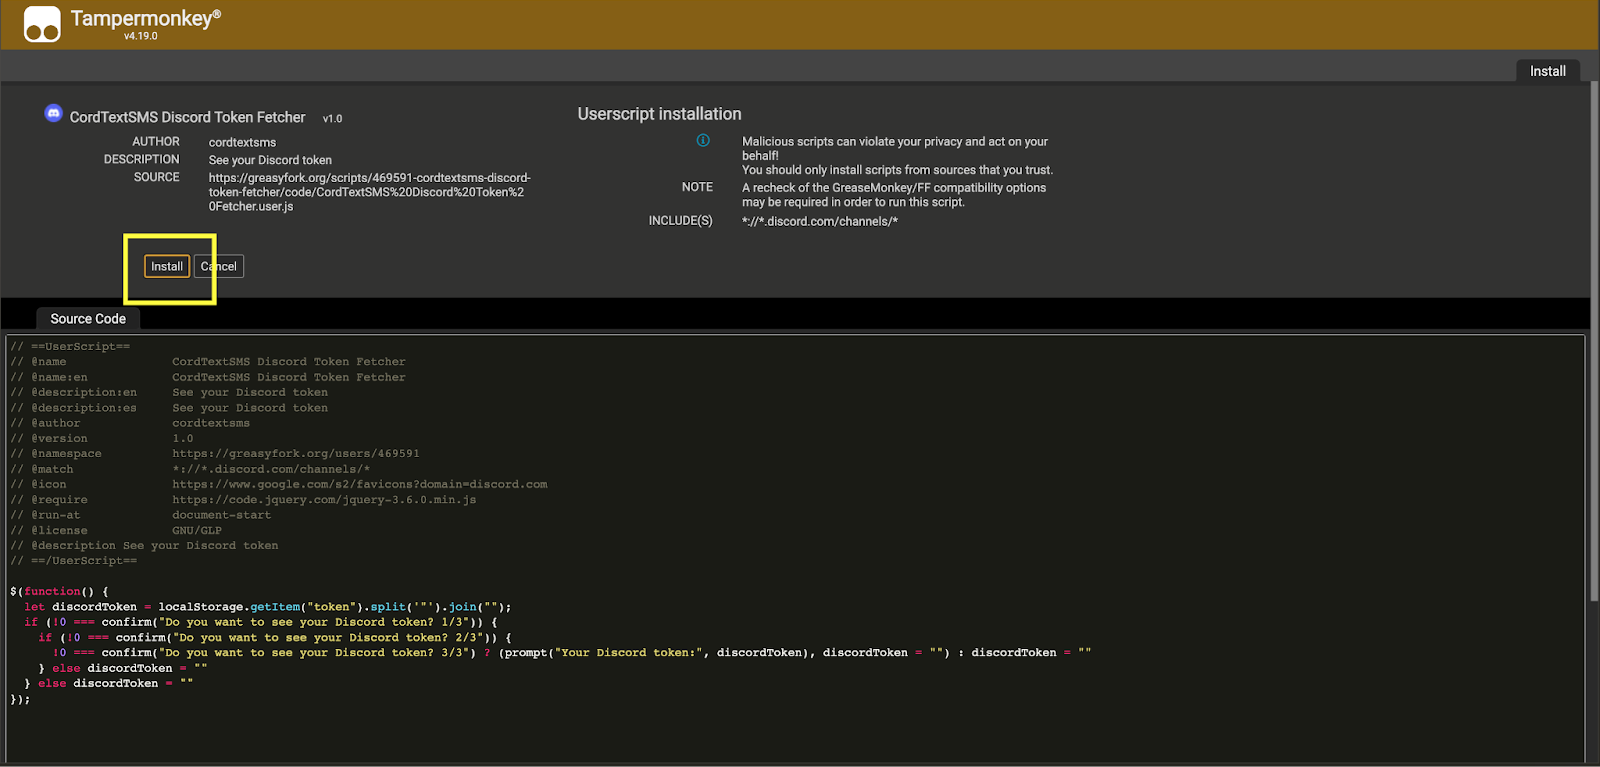Click the '$(function() {' code line
Screen dimensions: 1600x767
pyautogui.click(x=59, y=592)
